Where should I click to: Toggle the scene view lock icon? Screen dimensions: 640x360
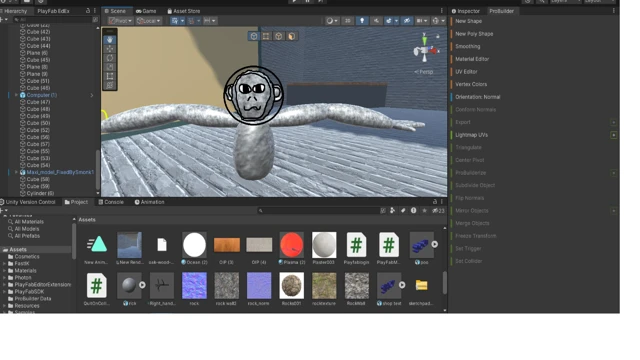pos(438,36)
